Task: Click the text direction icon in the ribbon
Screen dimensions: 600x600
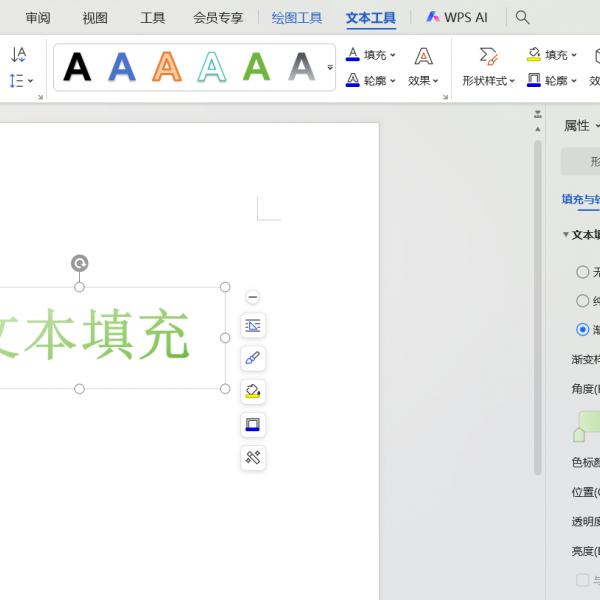Action: click(x=18, y=55)
